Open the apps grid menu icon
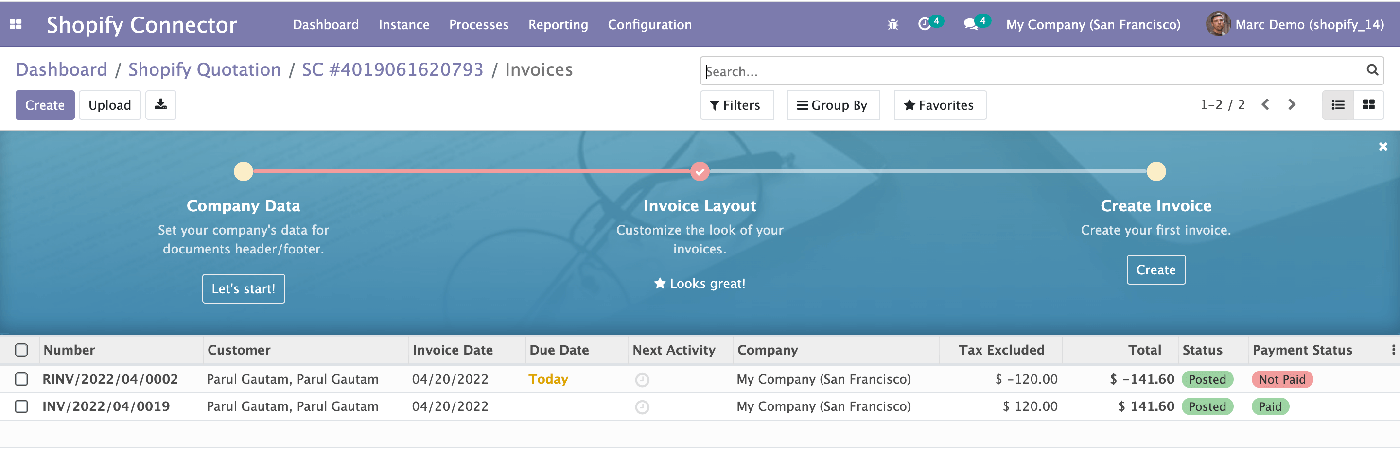 tap(16, 24)
